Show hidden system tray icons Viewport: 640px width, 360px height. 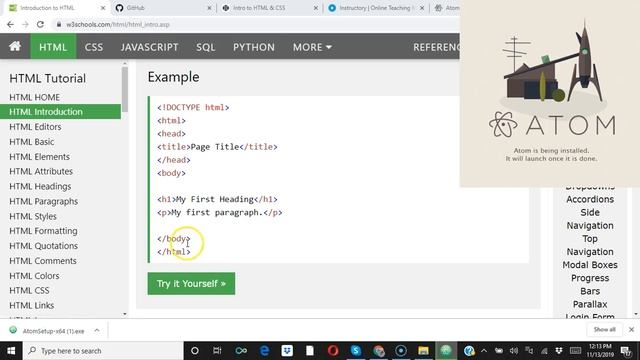click(484, 351)
